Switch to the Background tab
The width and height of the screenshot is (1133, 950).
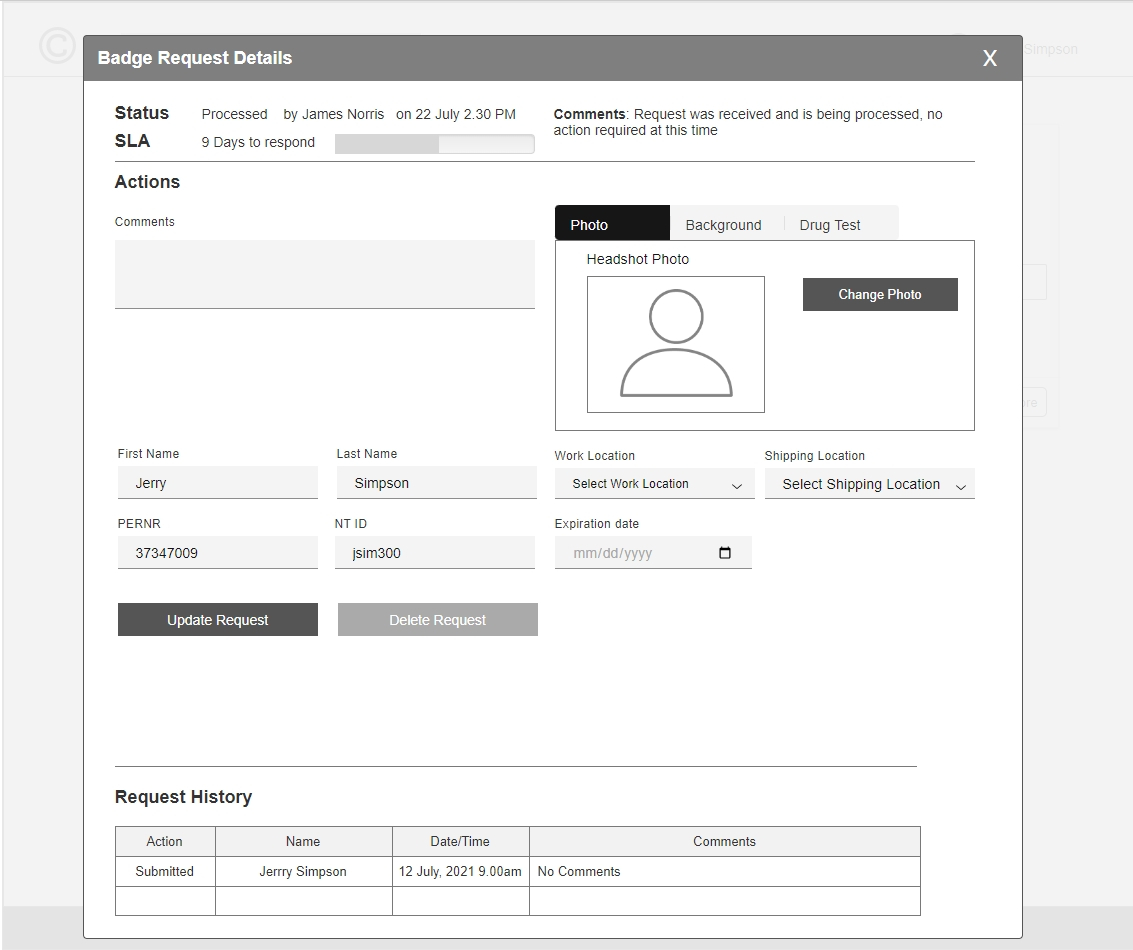coord(723,225)
